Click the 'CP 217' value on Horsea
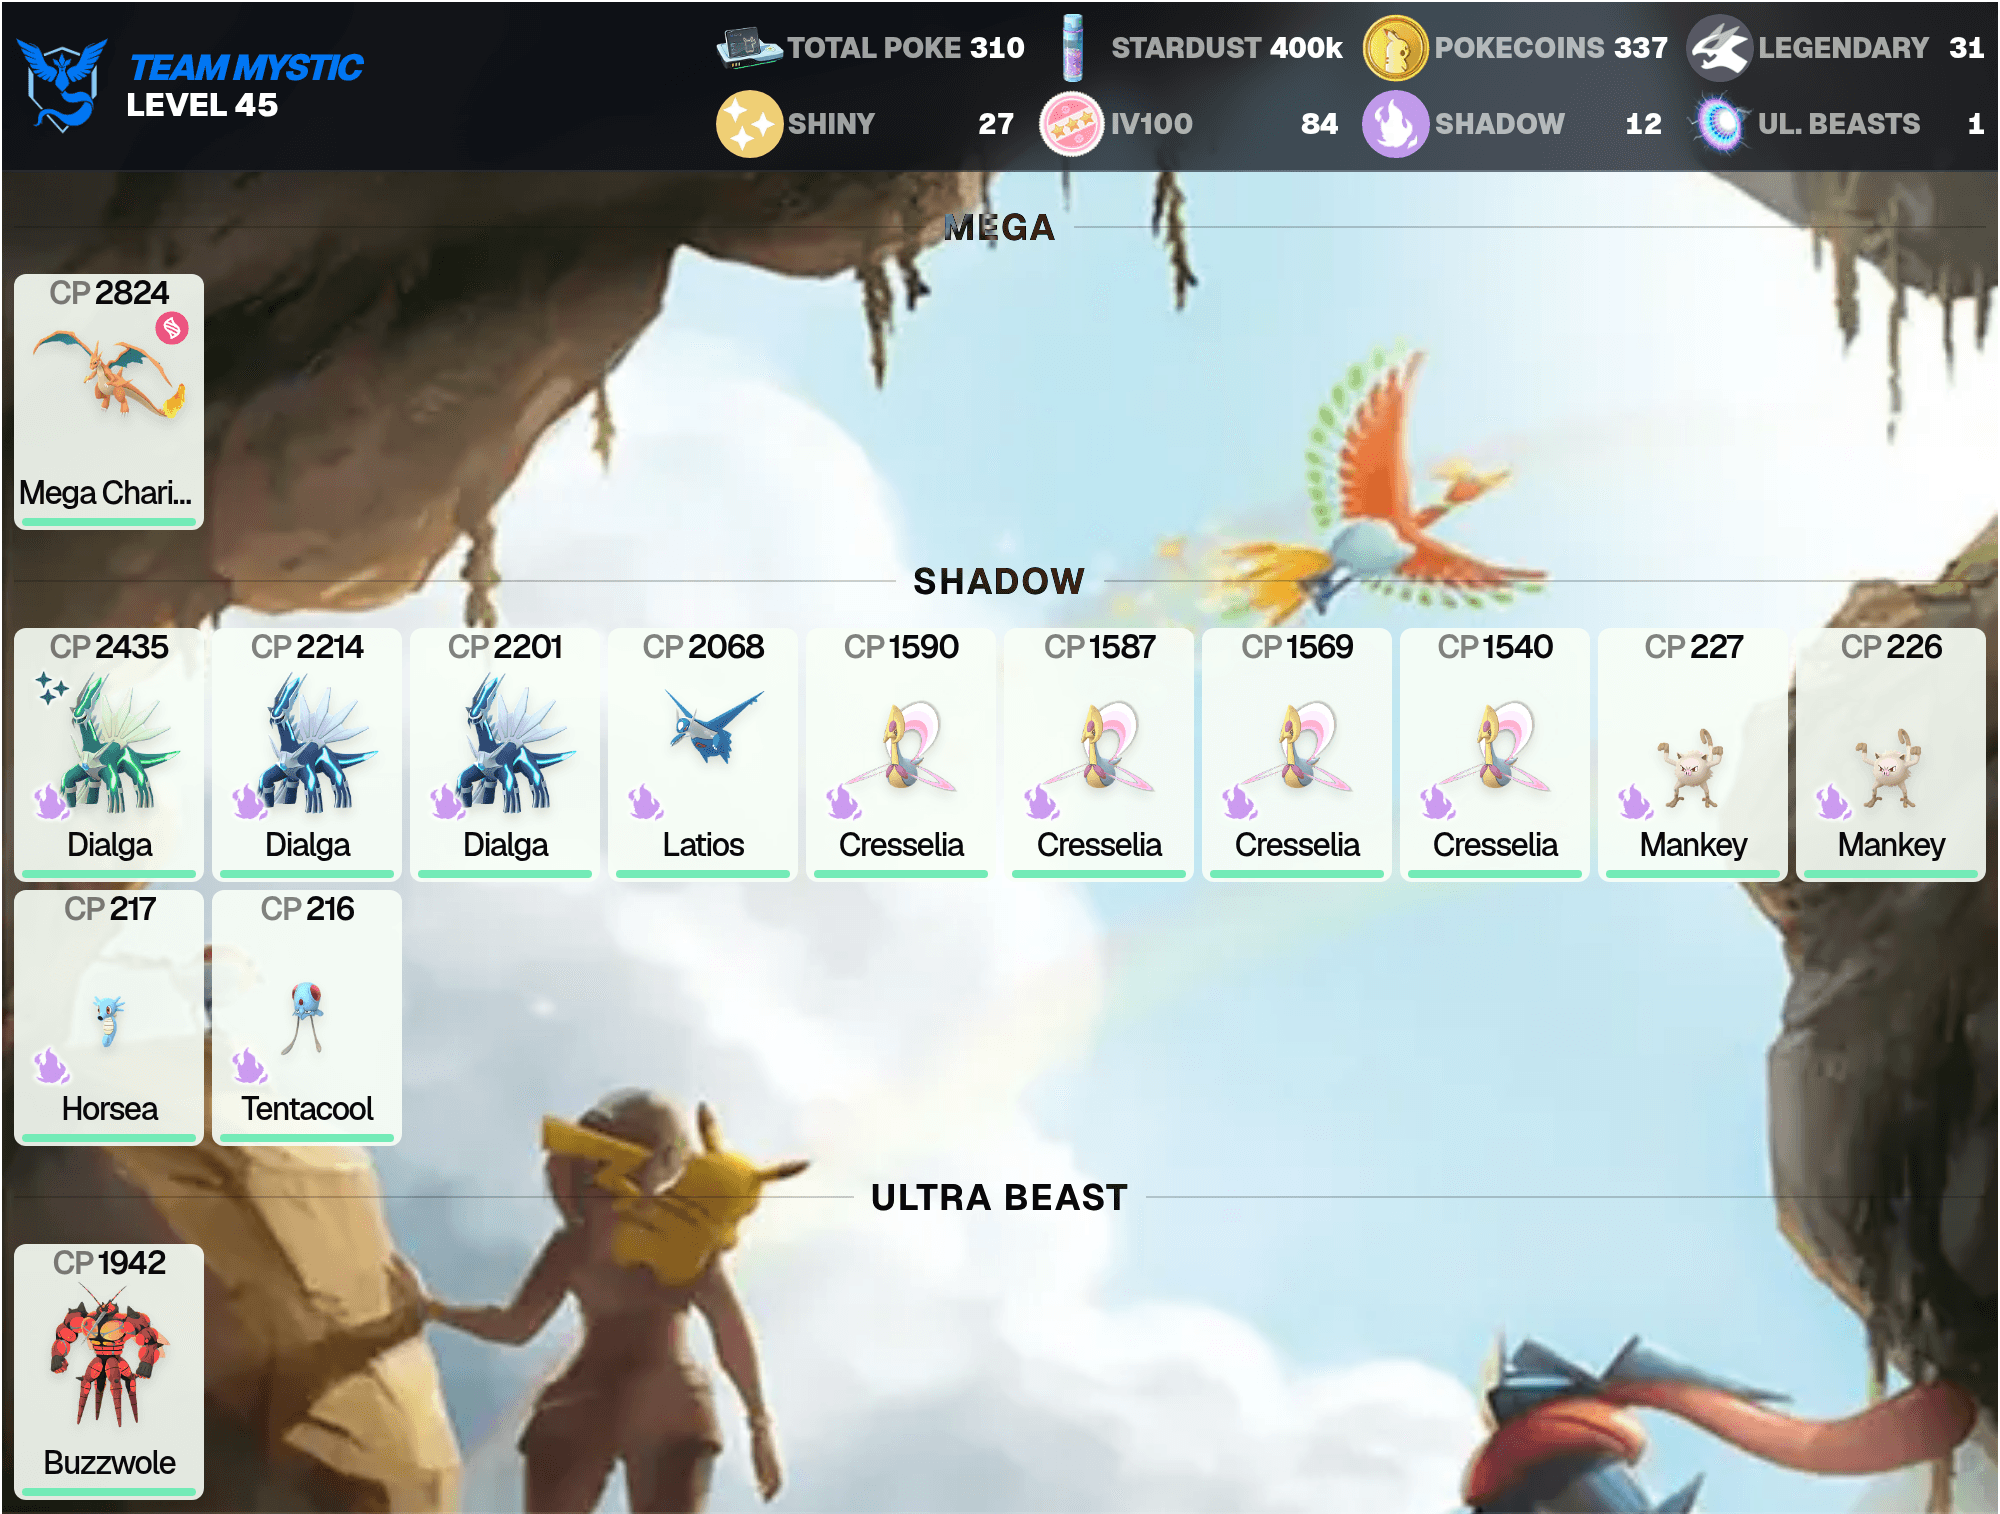The height and width of the screenshot is (1514, 2000). click(109, 909)
